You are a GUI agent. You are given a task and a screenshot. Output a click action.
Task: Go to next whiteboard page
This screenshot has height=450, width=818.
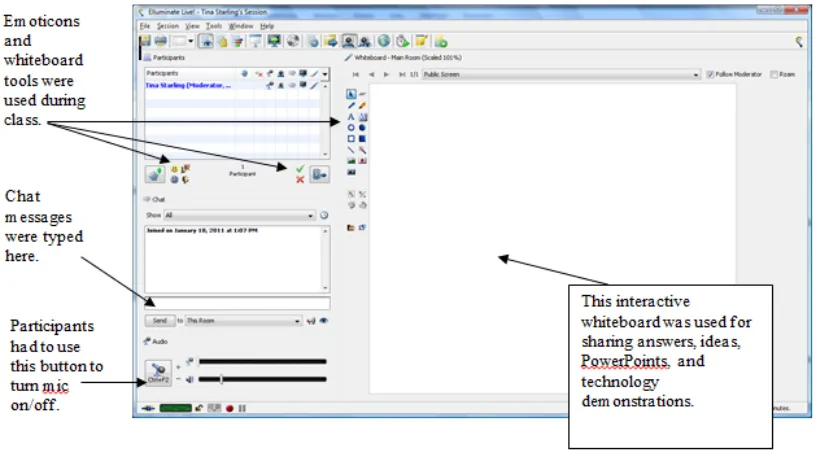387,75
